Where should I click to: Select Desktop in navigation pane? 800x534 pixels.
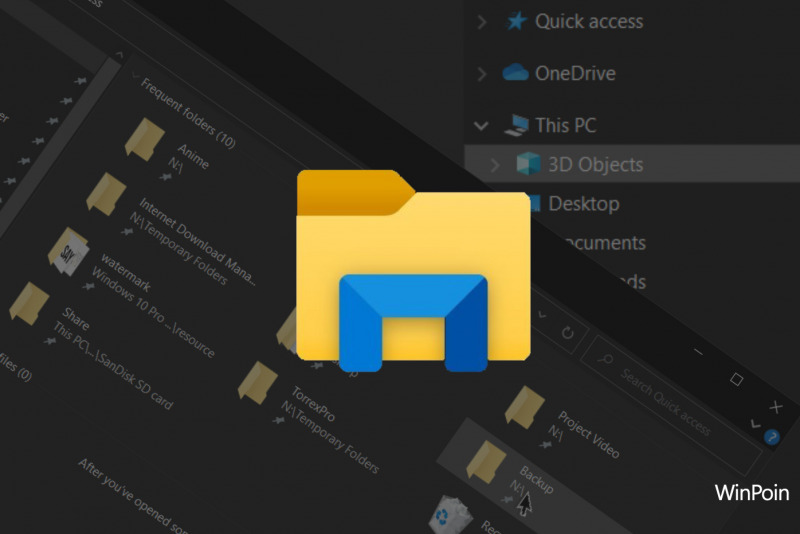[x=584, y=204]
